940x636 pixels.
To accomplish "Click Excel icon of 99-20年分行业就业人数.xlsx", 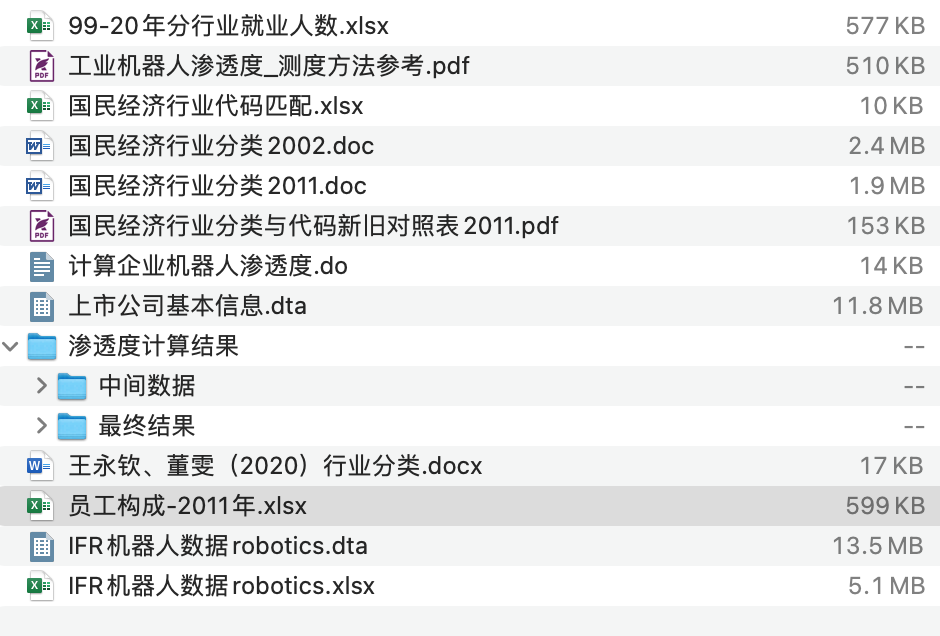I will pyautogui.click(x=41, y=26).
